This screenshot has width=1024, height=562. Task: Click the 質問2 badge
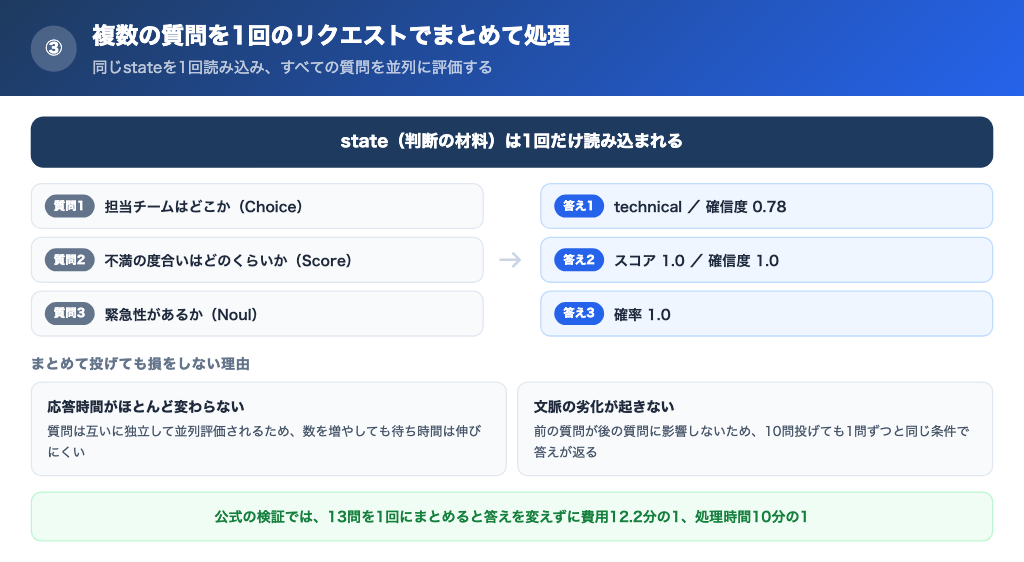tap(69, 260)
